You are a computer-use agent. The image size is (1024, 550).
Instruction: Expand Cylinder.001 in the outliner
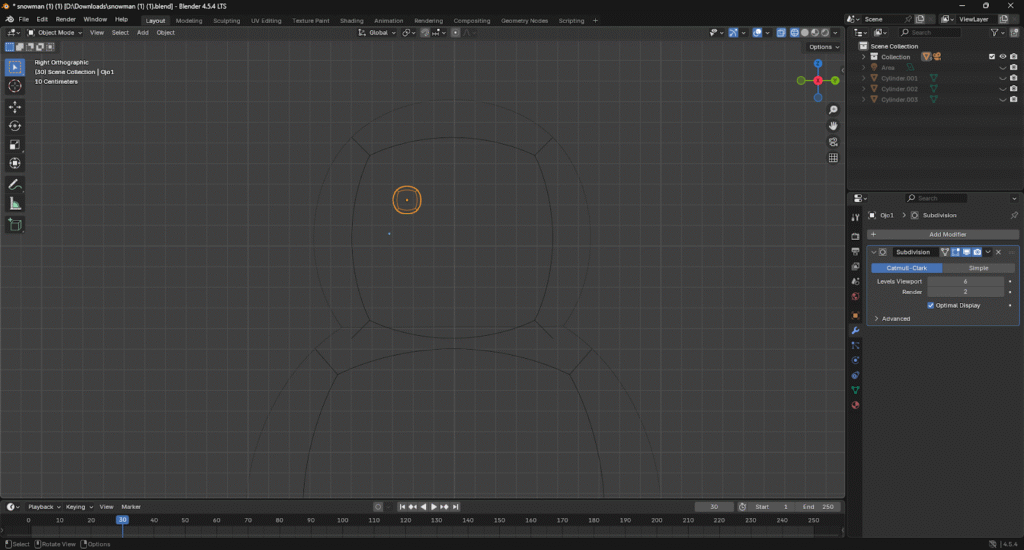864,78
